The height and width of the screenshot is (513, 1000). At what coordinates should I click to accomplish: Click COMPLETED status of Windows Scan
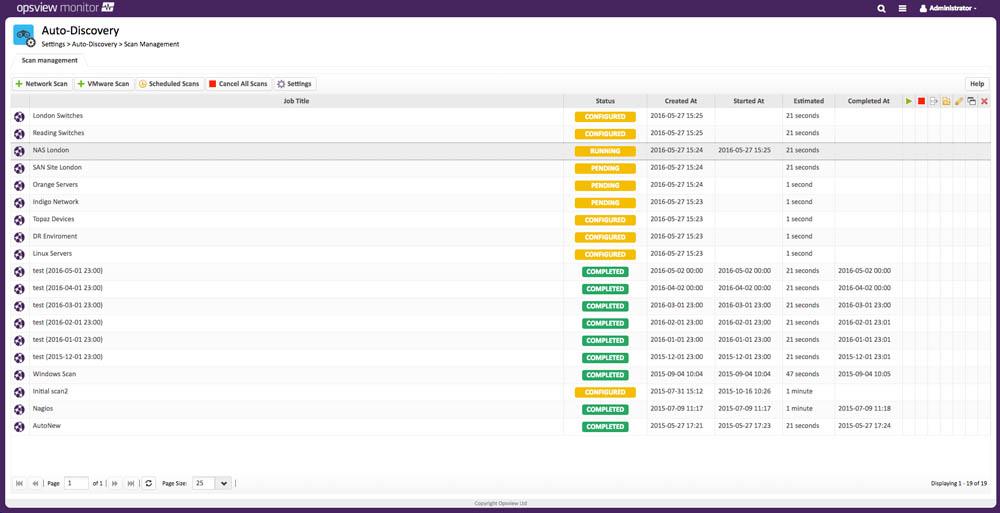click(605, 375)
